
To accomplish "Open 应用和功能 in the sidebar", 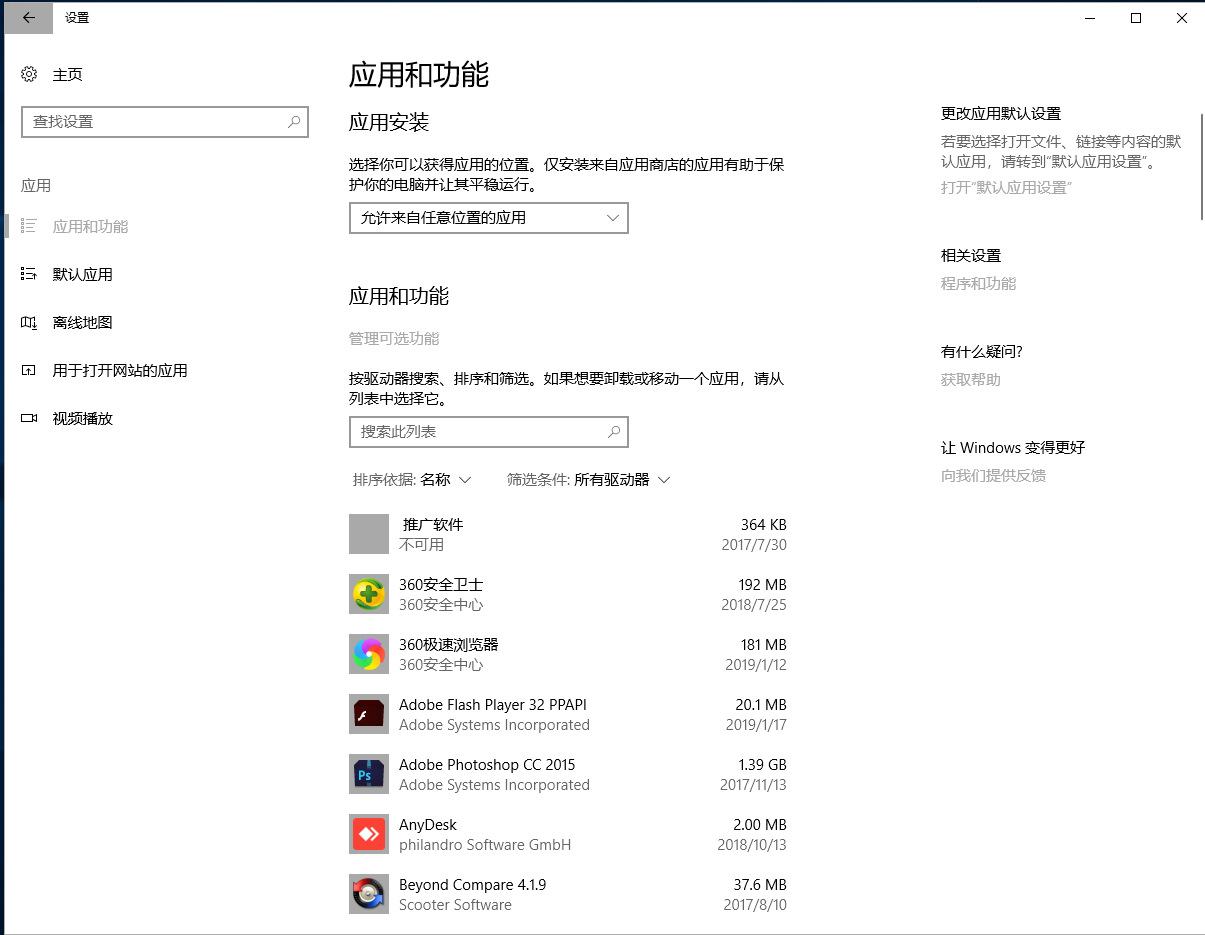I will point(90,226).
